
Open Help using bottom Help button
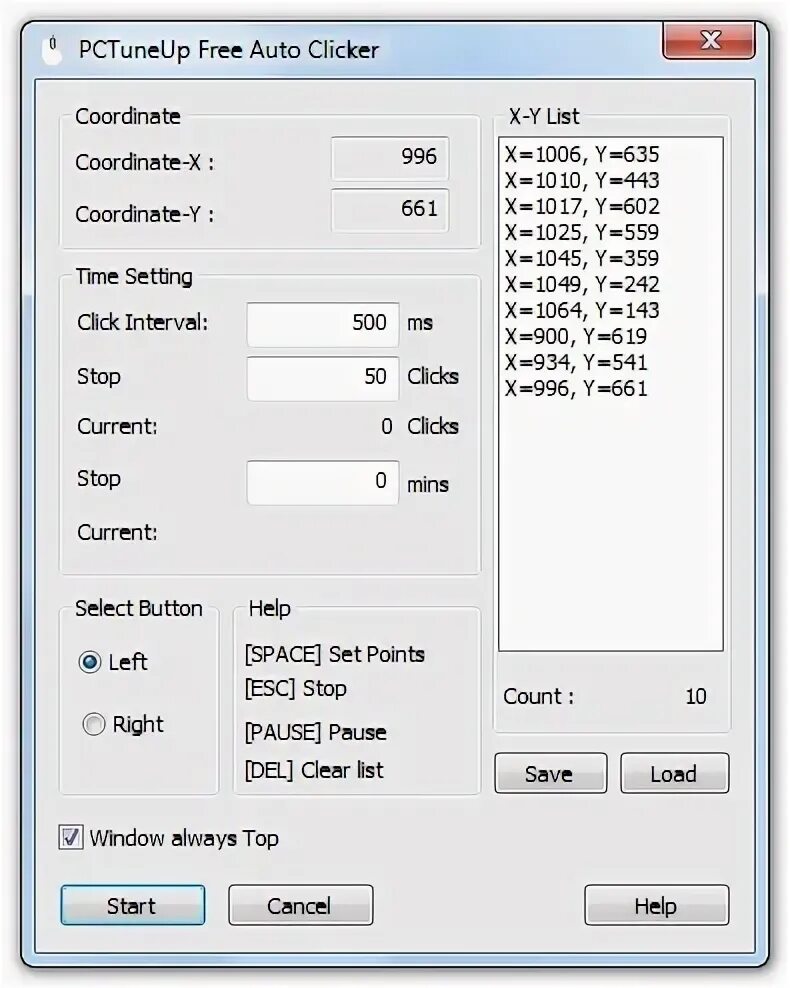pos(656,905)
